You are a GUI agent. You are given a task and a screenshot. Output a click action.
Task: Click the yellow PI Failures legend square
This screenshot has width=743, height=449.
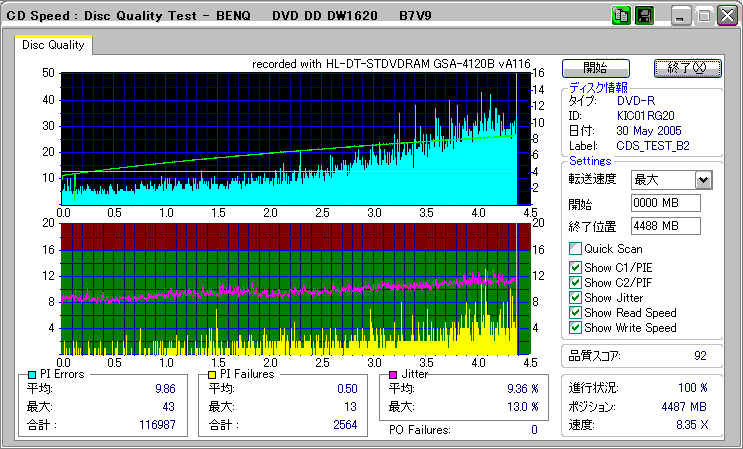tap(211, 375)
